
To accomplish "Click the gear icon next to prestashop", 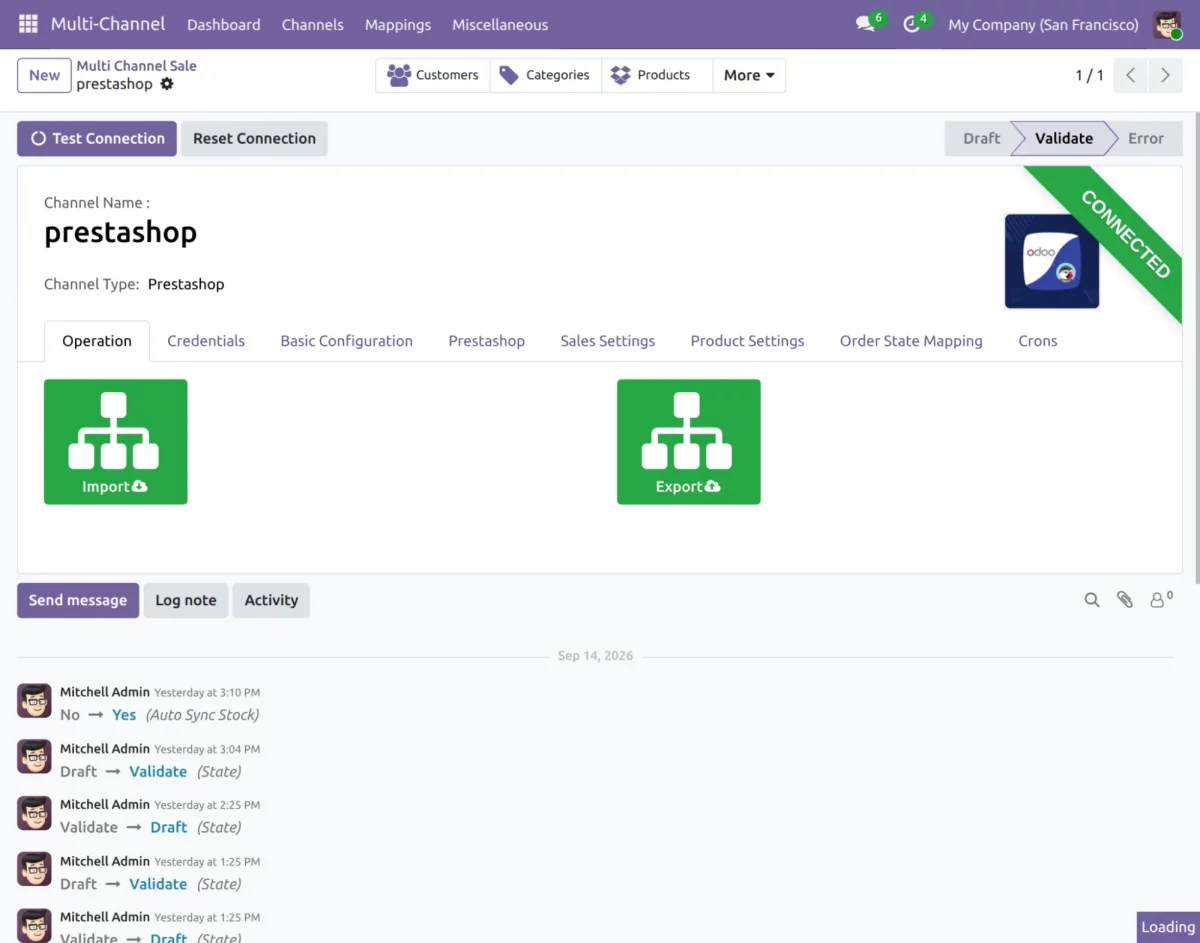I will click(167, 84).
